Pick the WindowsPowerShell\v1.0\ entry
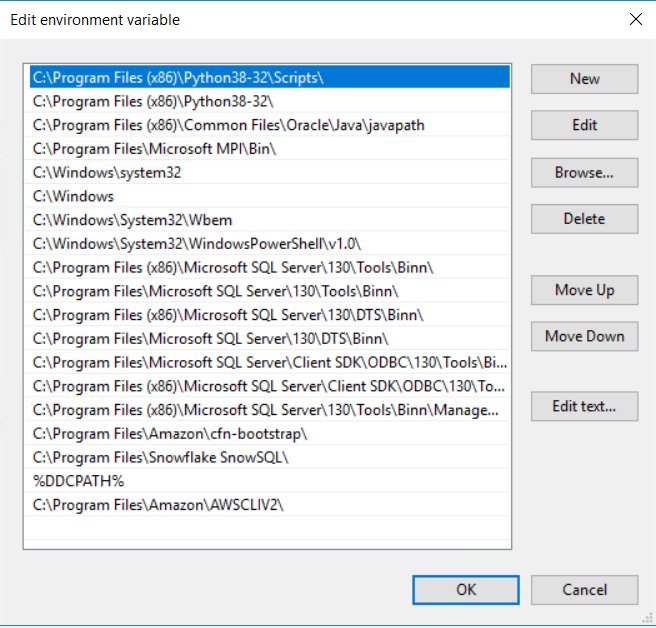The height and width of the screenshot is (628, 656). [x=196, y=243]
